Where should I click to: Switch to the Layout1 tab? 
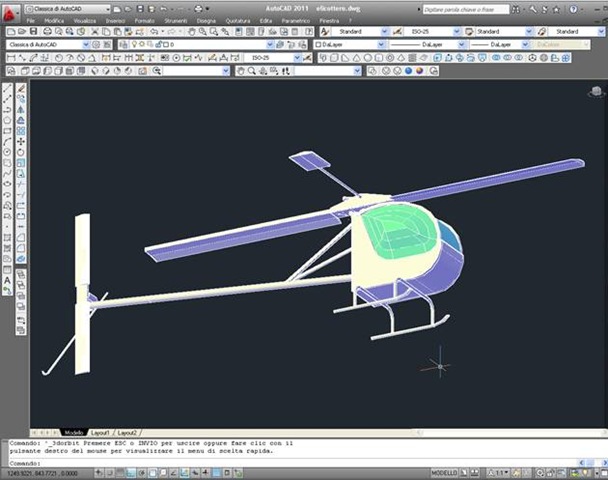pyautogui.click(x=101, y=432)
